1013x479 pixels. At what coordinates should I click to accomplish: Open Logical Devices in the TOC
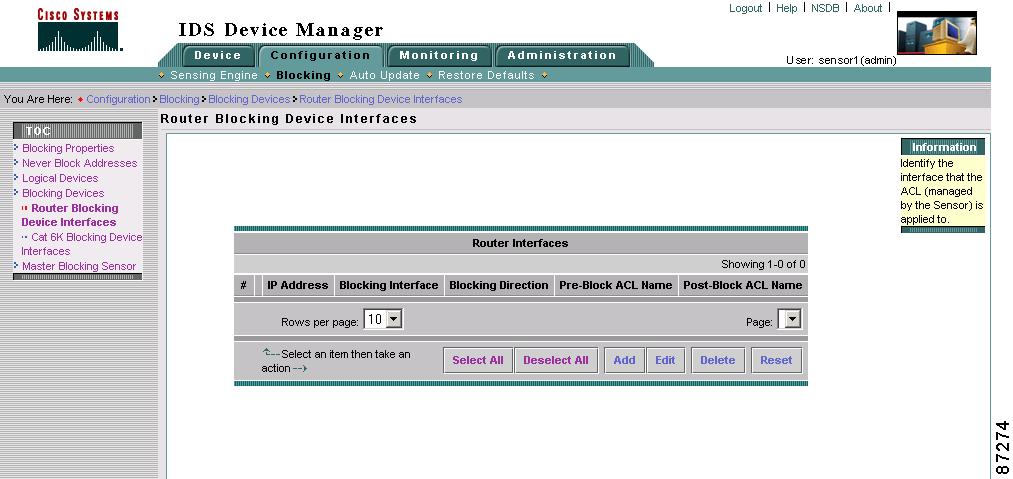point(60,178)
